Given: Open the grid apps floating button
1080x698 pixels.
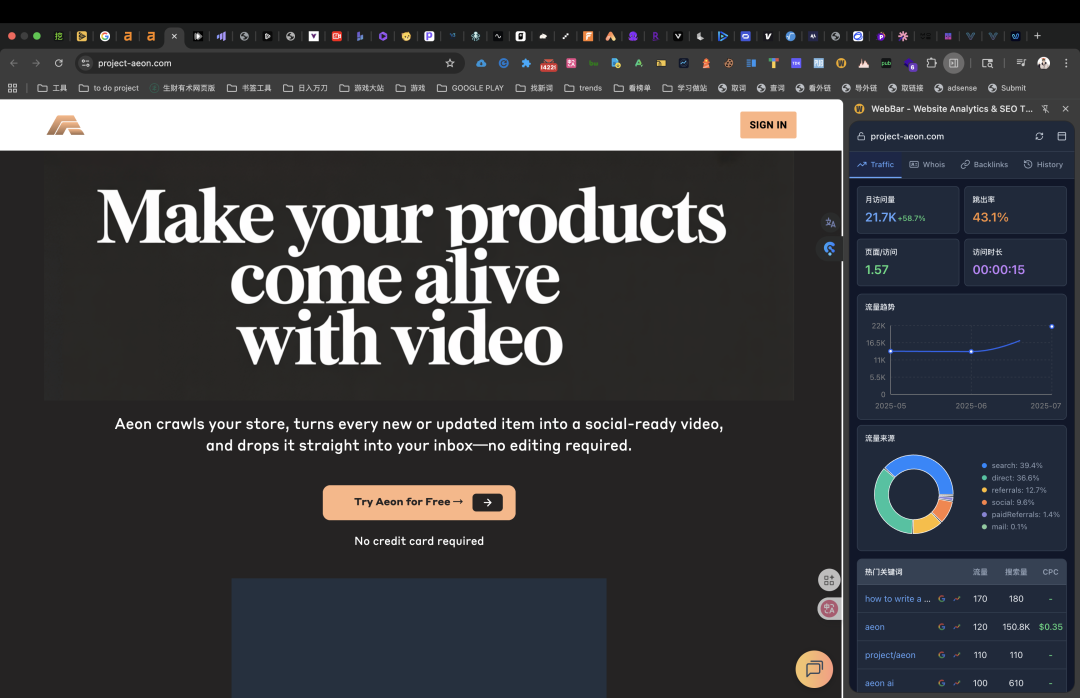Looking at the screenshot, I should (x=829, y=580).
